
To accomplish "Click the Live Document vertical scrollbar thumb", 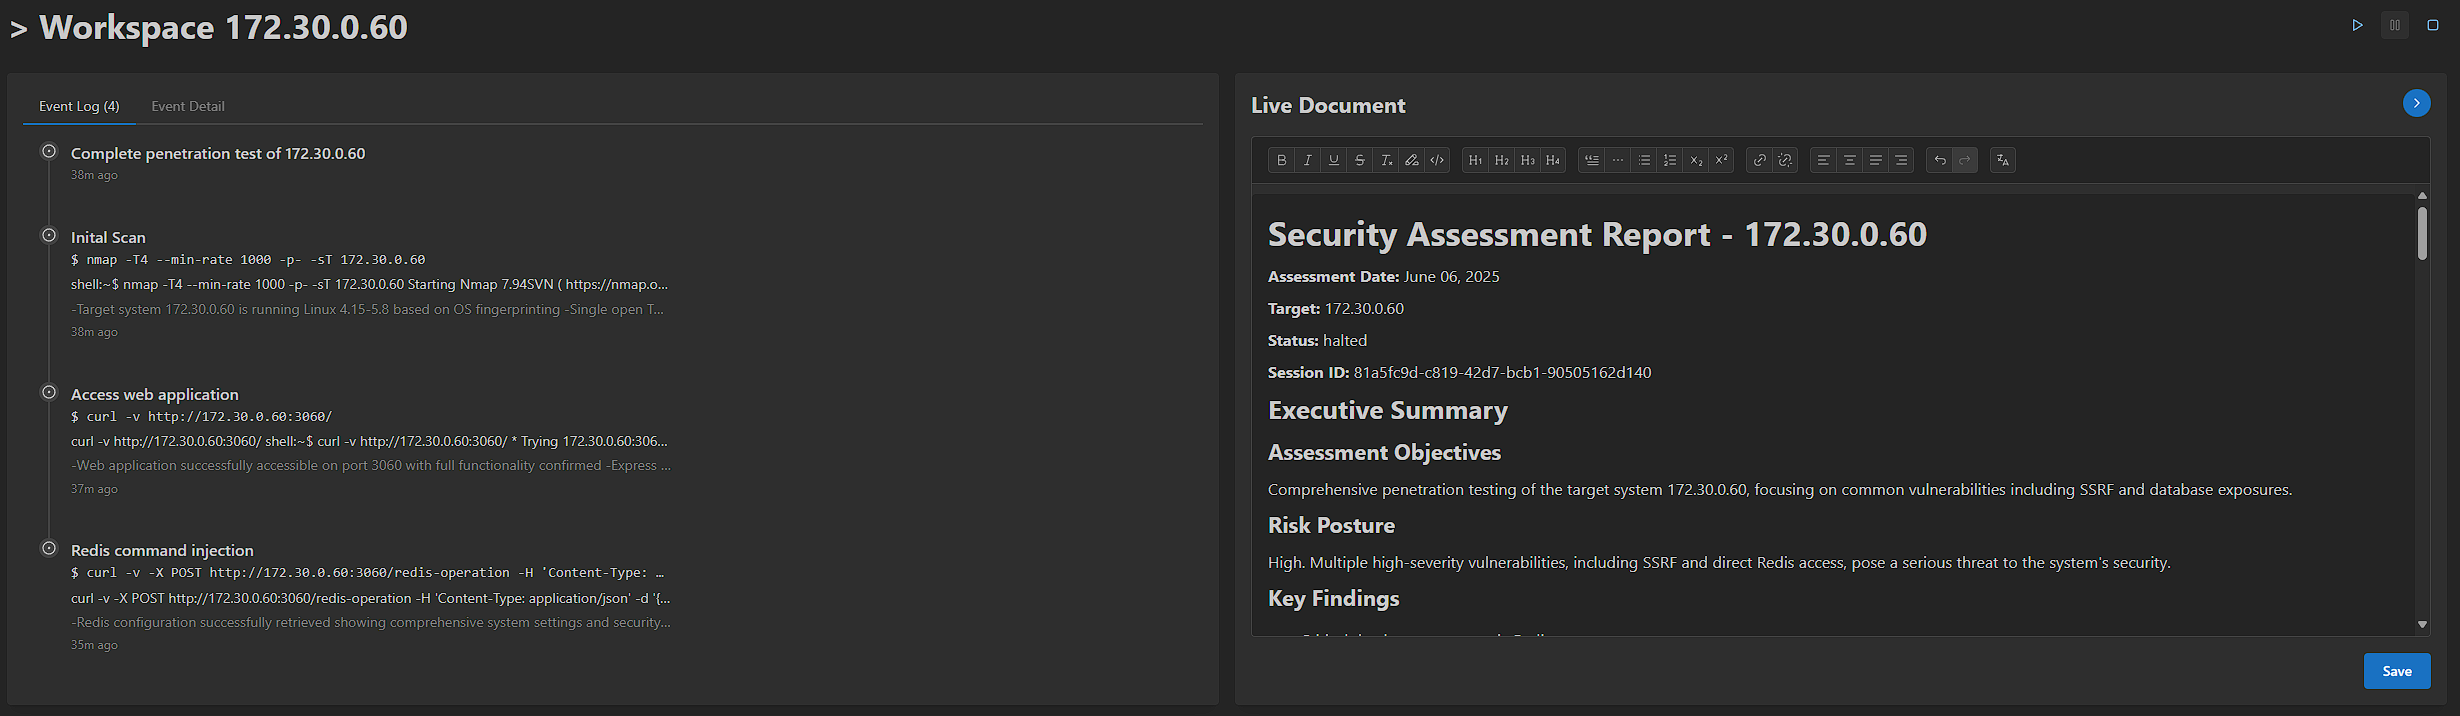I will coord(2422,233).
